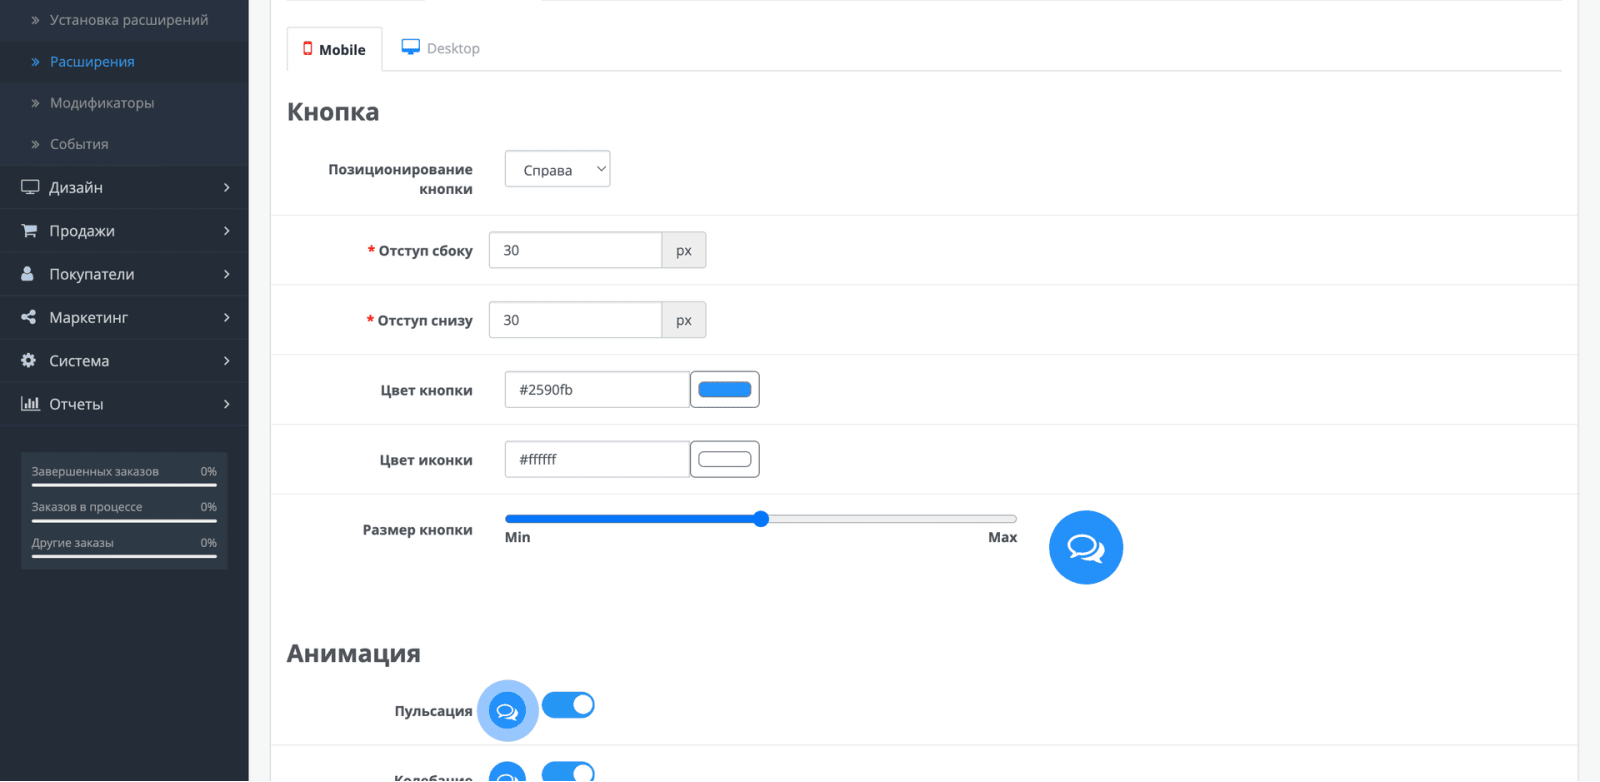Click the monitor icon beside Дизайн
Image resolution: width=1600 pixels, height=782 pixels.
coord(30,187)
